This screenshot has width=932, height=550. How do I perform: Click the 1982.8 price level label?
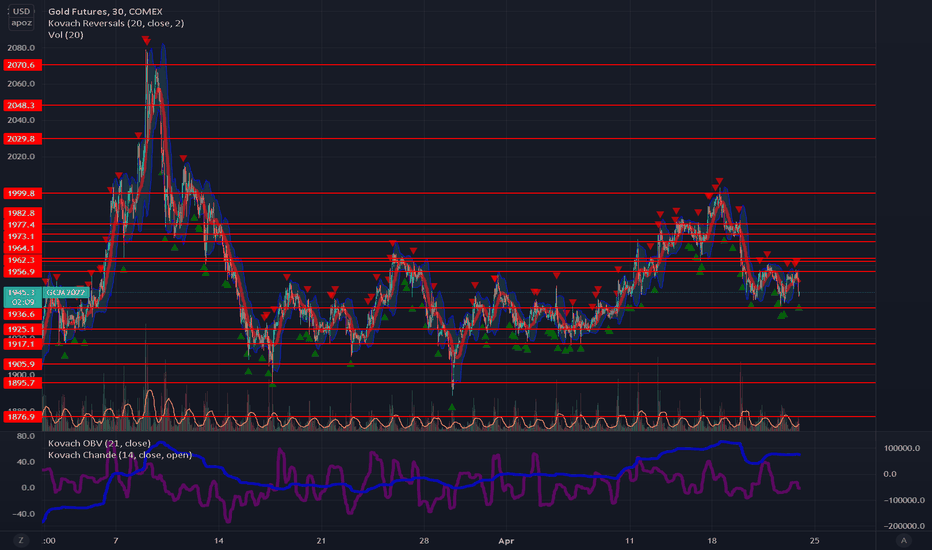pos(21,213)
